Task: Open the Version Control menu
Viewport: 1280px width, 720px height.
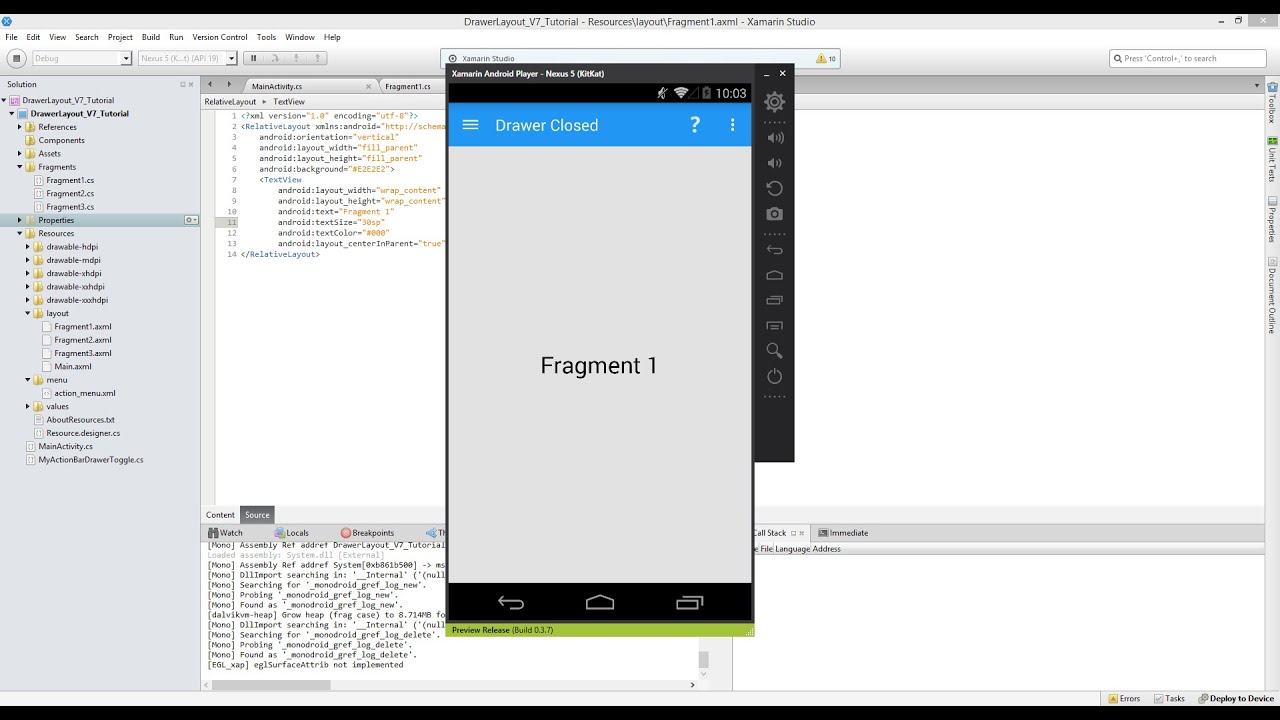Action: [220, 37]
